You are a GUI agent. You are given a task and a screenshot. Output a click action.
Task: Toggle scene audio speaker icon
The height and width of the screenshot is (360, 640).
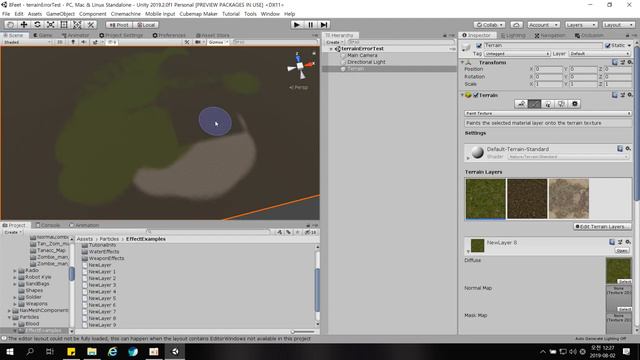coord(84,42)
